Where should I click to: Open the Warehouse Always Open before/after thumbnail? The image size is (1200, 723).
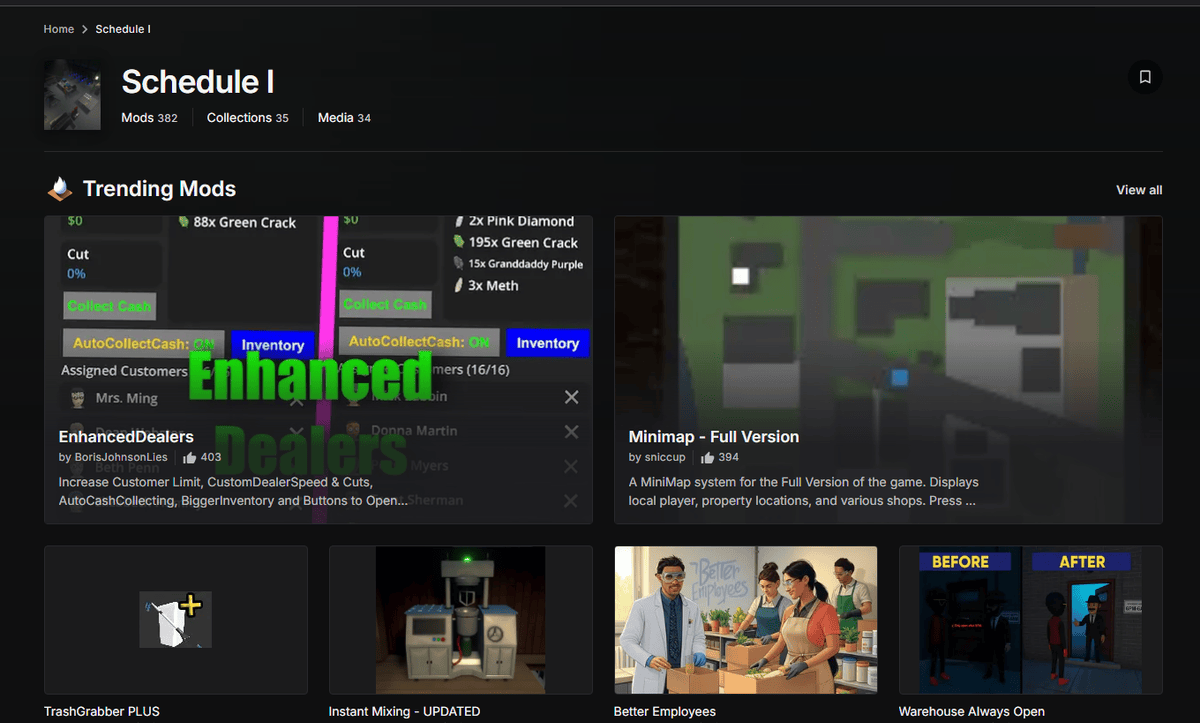pos(1031,620)
